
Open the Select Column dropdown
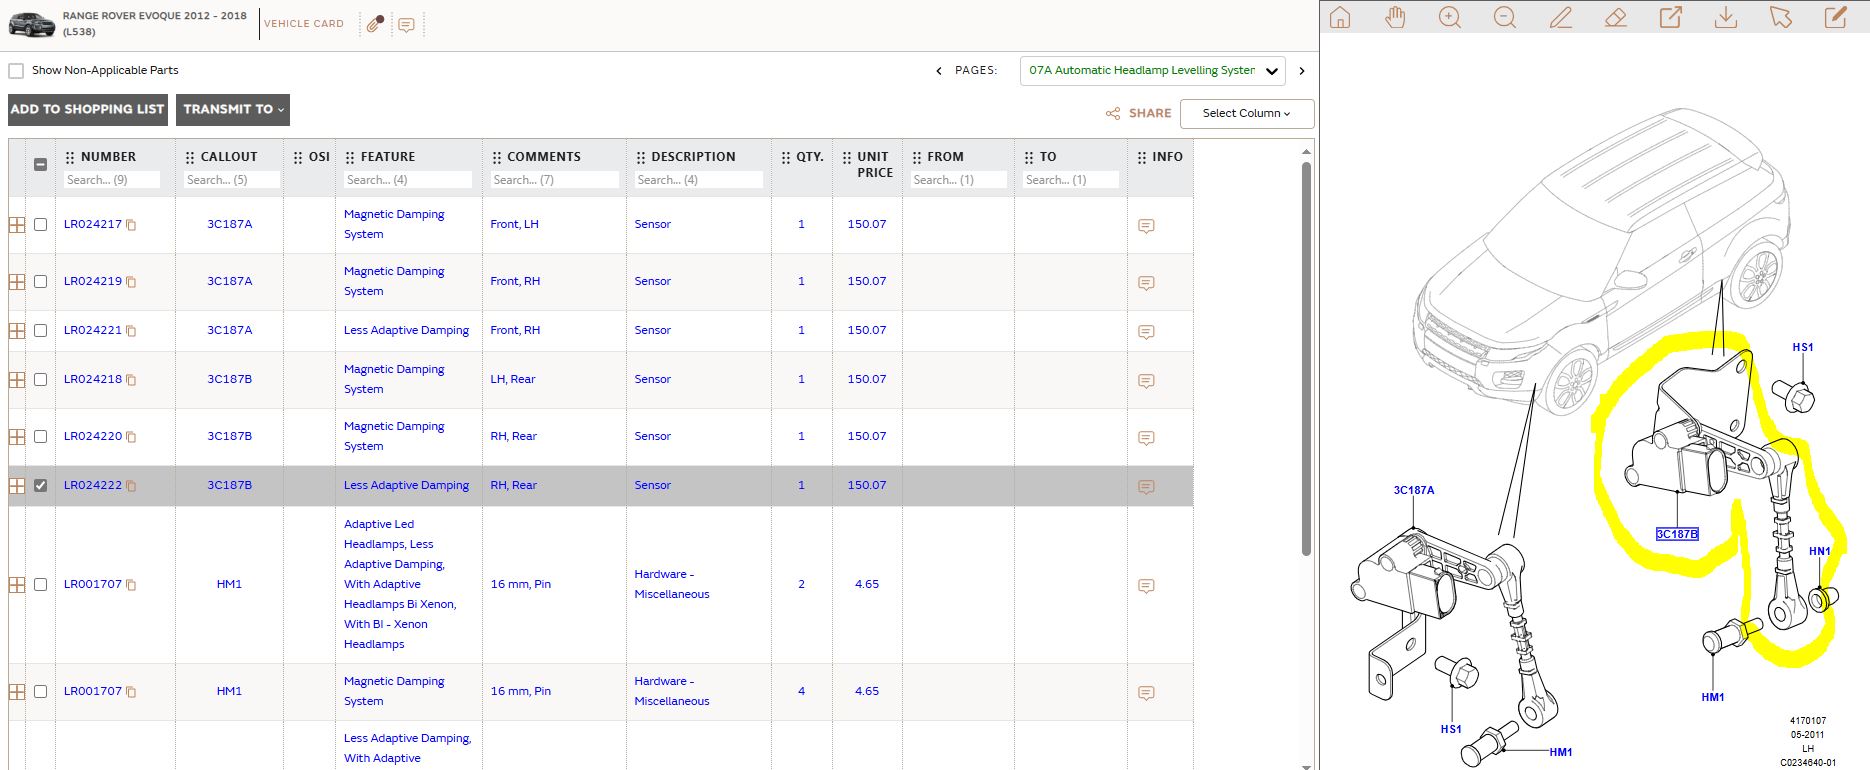[1247, 113]
